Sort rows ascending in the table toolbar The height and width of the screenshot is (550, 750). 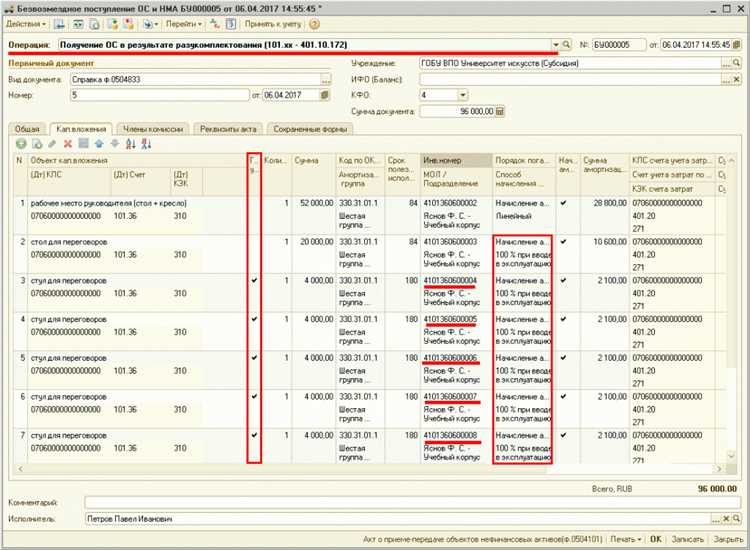pos(131,143)
